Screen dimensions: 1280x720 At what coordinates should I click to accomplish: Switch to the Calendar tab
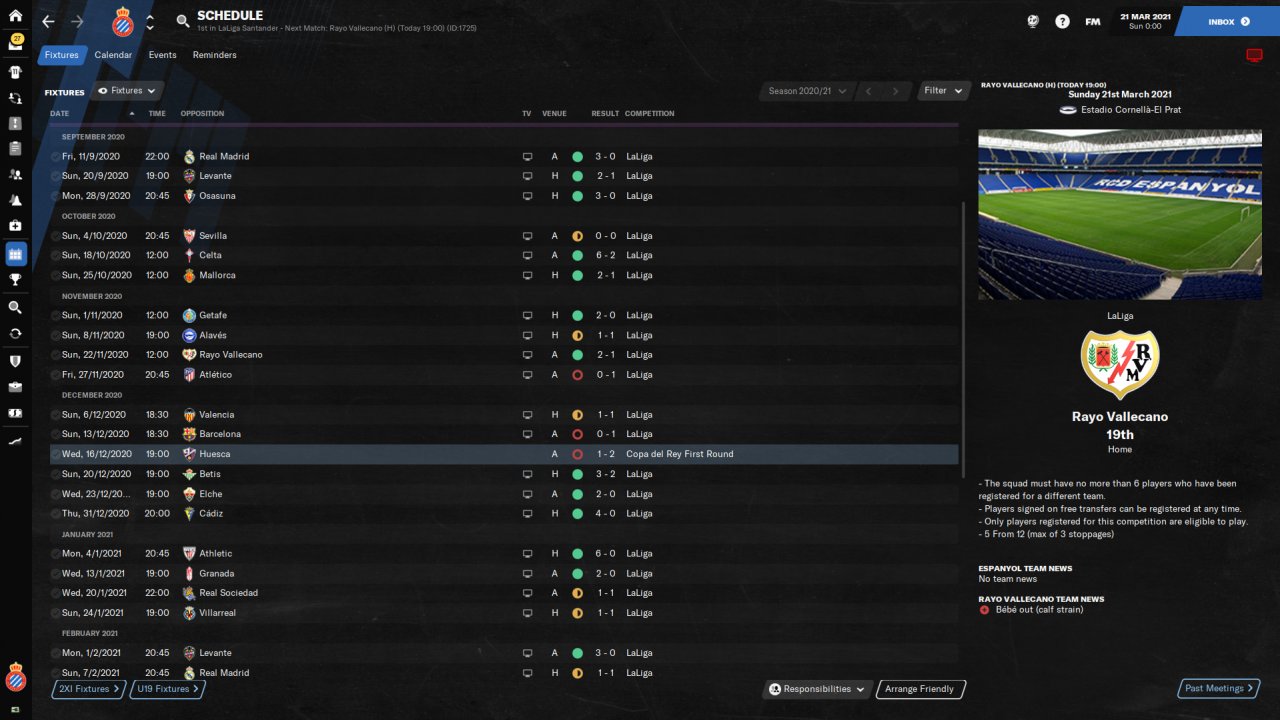[113, 55]
